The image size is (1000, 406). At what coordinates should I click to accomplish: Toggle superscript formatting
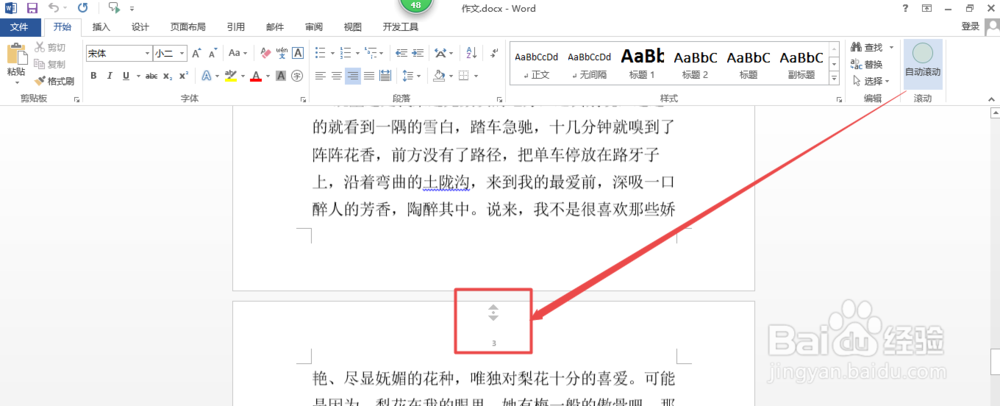pos(183,76)
